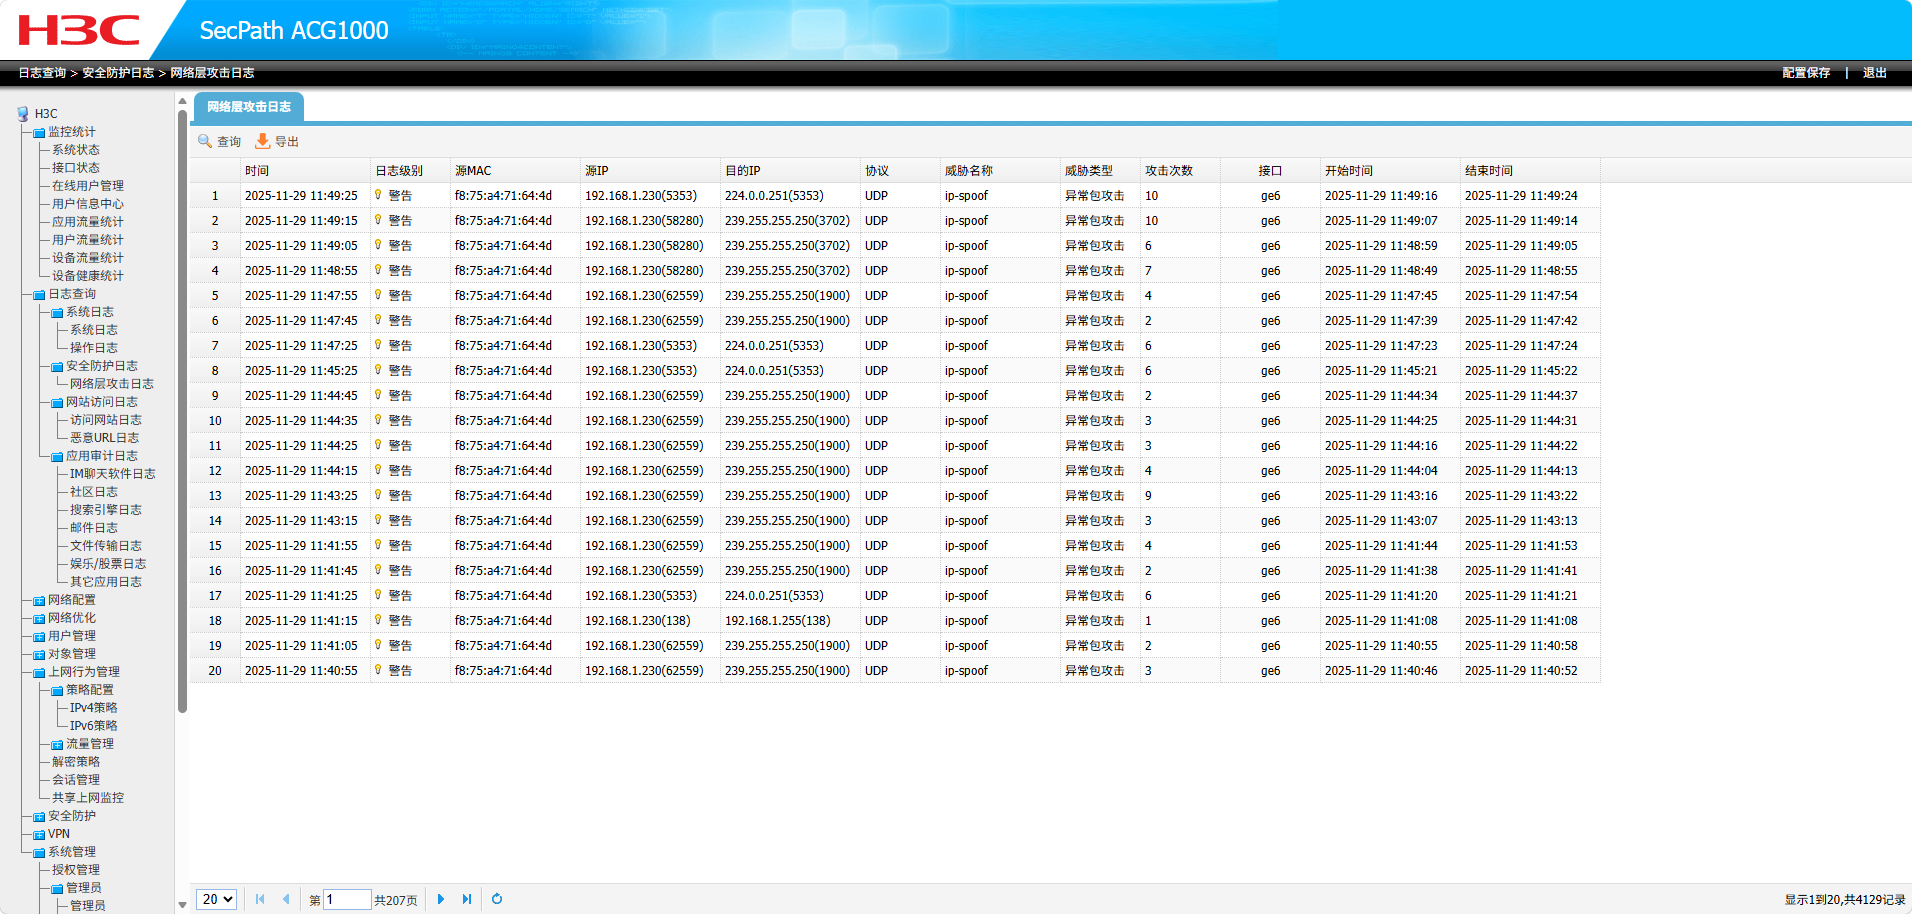Viewport: 1912px width, 914px height.
Task: Collapse the 应用审计日志 tree node
Action: pyautogui.click(x=57, y=457)
